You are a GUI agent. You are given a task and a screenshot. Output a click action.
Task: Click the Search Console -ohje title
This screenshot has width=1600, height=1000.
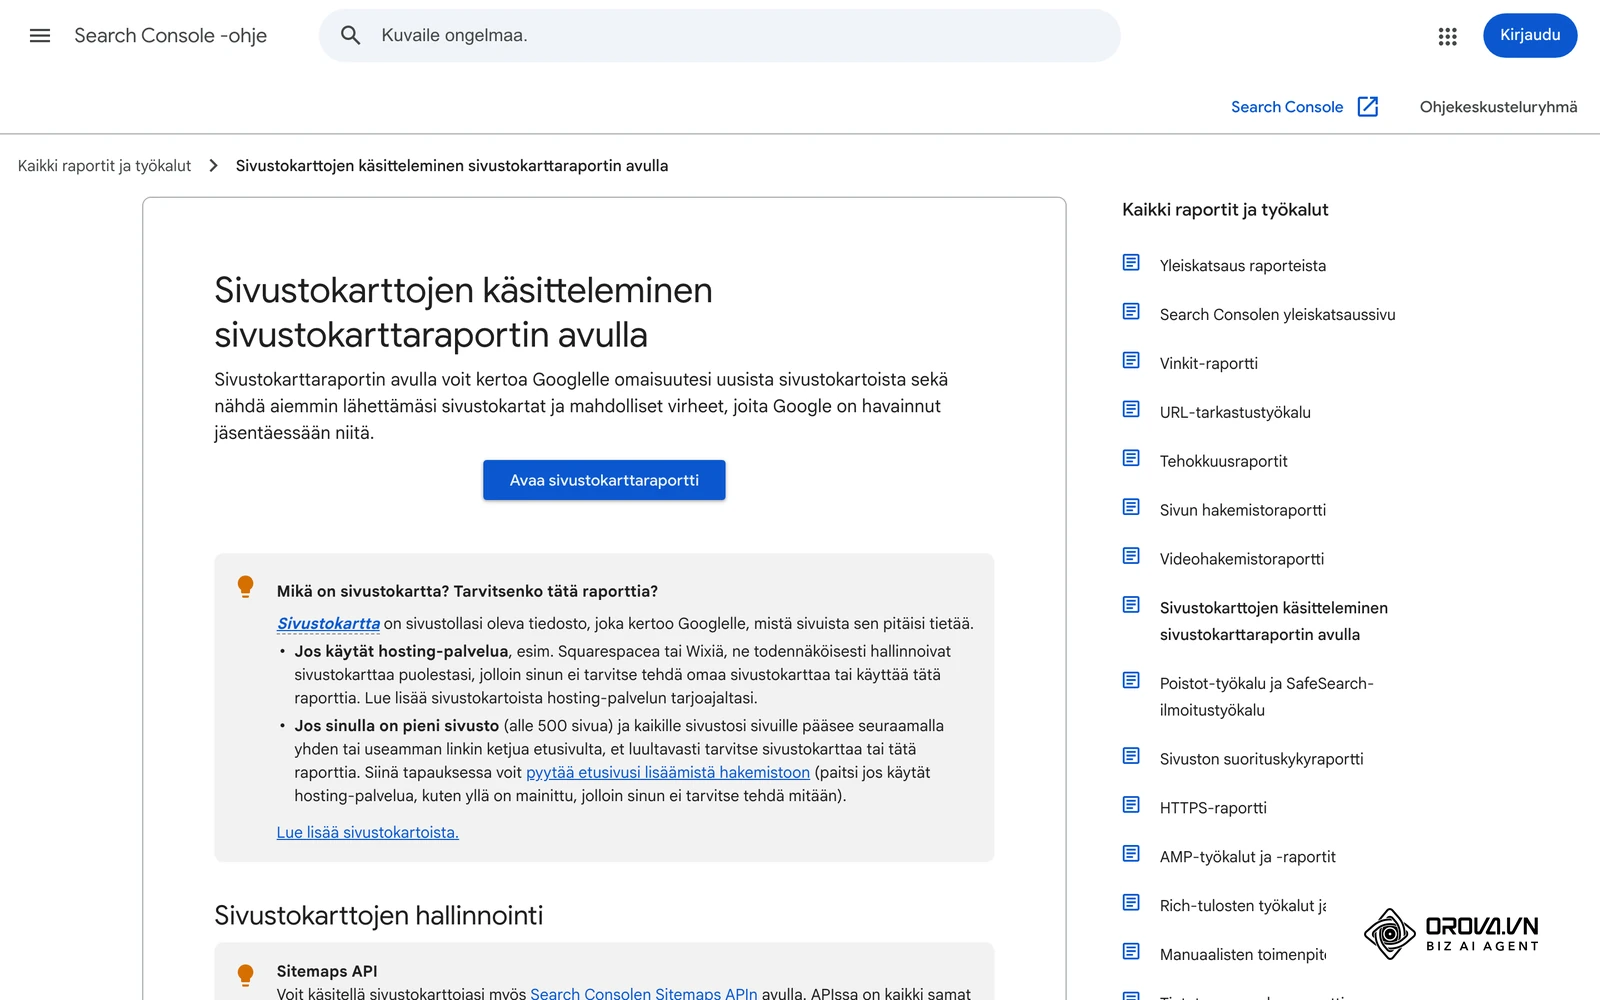pos(171,36)
